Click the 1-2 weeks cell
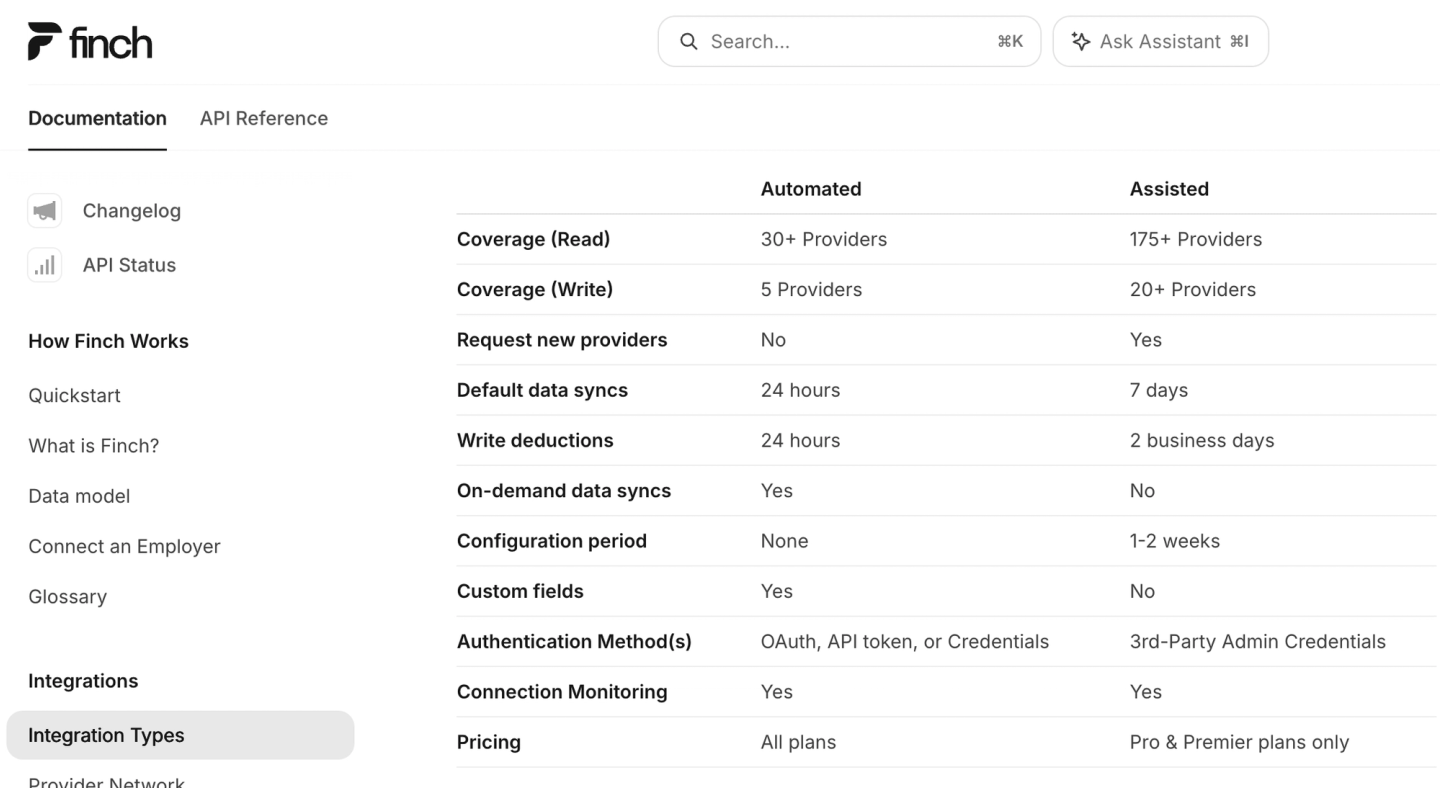The width and height of the screenshot is (1440, 788). click(1175, 541)
